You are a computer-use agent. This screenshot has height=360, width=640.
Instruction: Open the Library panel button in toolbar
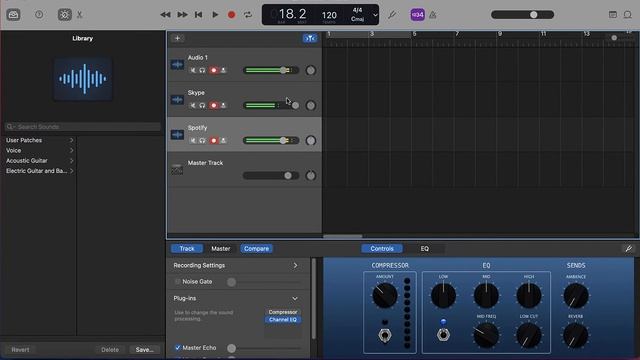[x=13, y=15]
